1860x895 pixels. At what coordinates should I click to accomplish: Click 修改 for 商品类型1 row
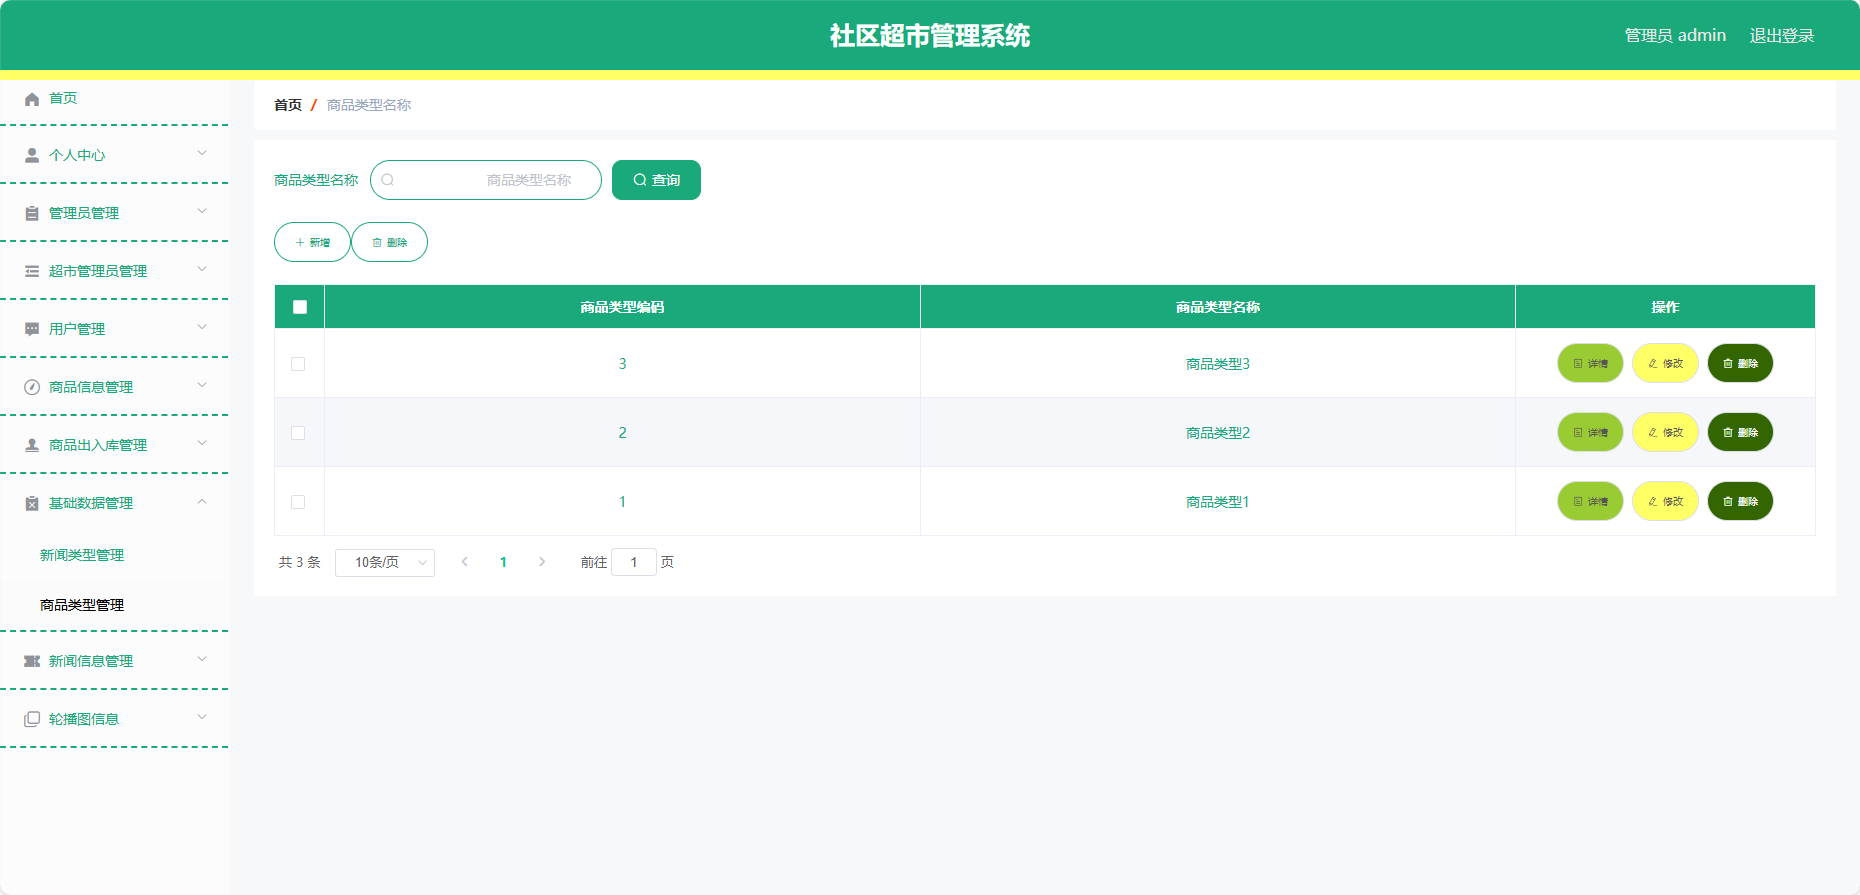point(1665,502)
